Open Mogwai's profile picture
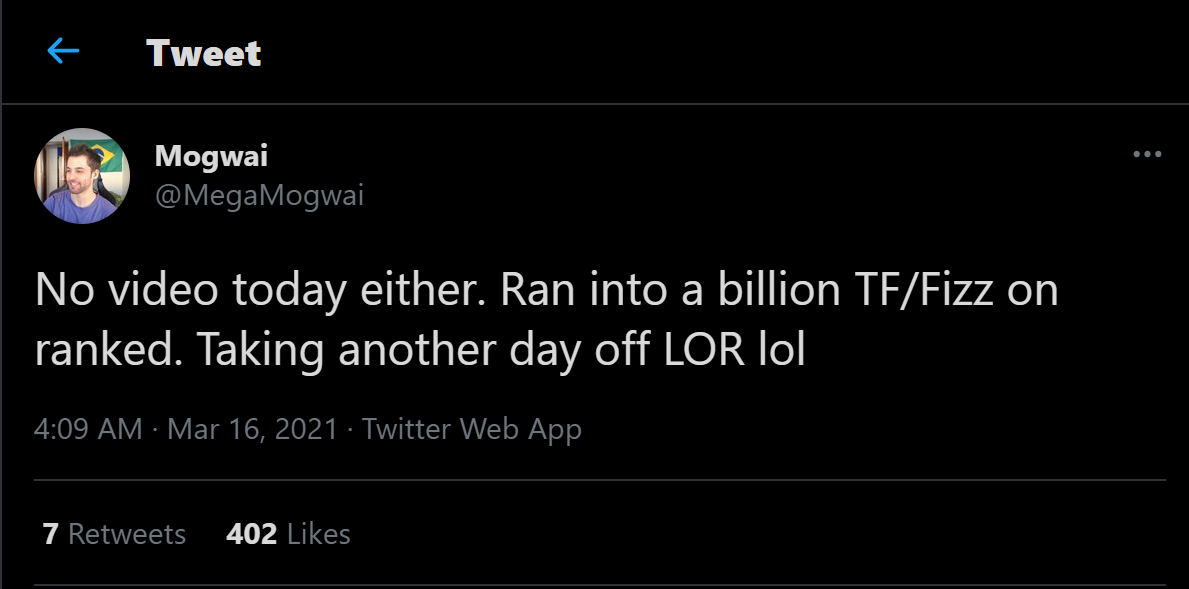The image size is (1189, 589). (83, 176)
